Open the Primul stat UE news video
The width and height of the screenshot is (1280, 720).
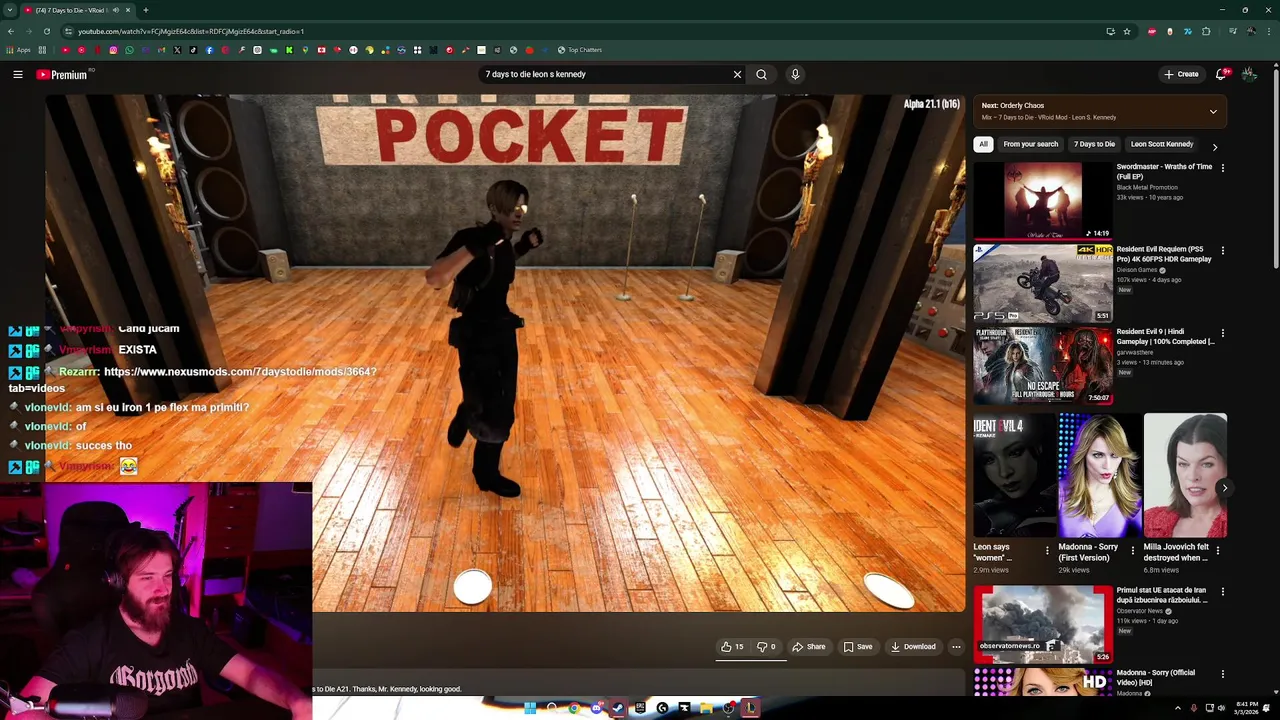[x=1043, y=625]
